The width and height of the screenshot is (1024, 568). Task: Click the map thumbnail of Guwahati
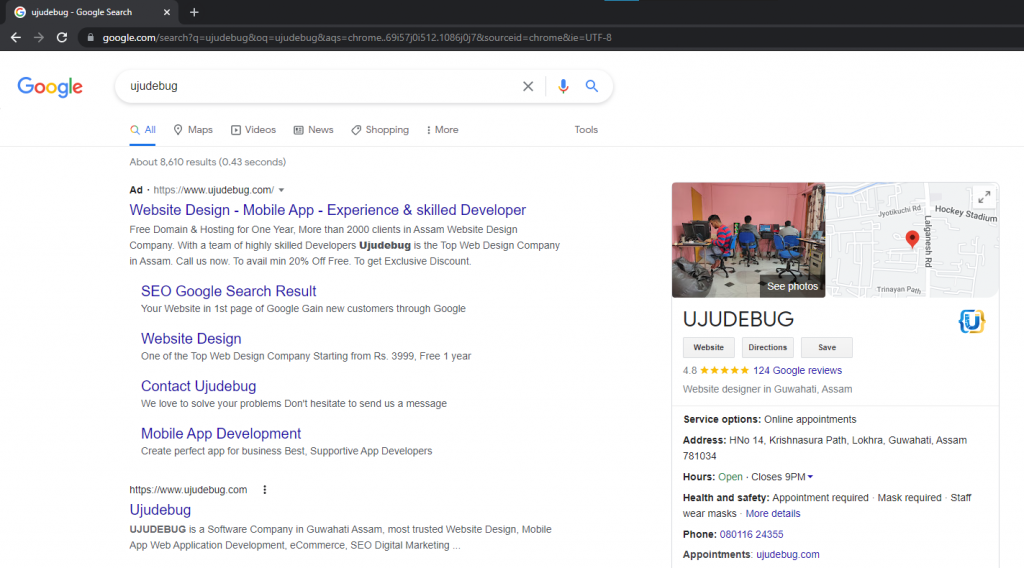(912, 240)
